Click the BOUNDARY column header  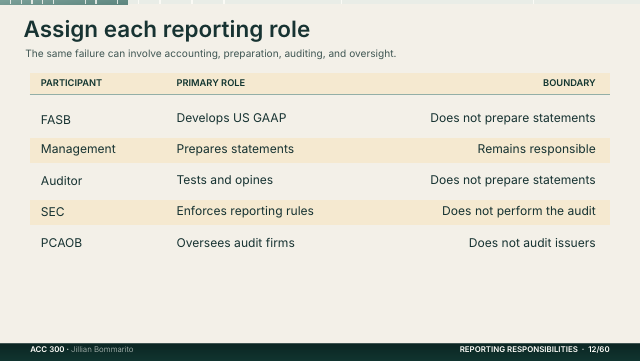569,83
